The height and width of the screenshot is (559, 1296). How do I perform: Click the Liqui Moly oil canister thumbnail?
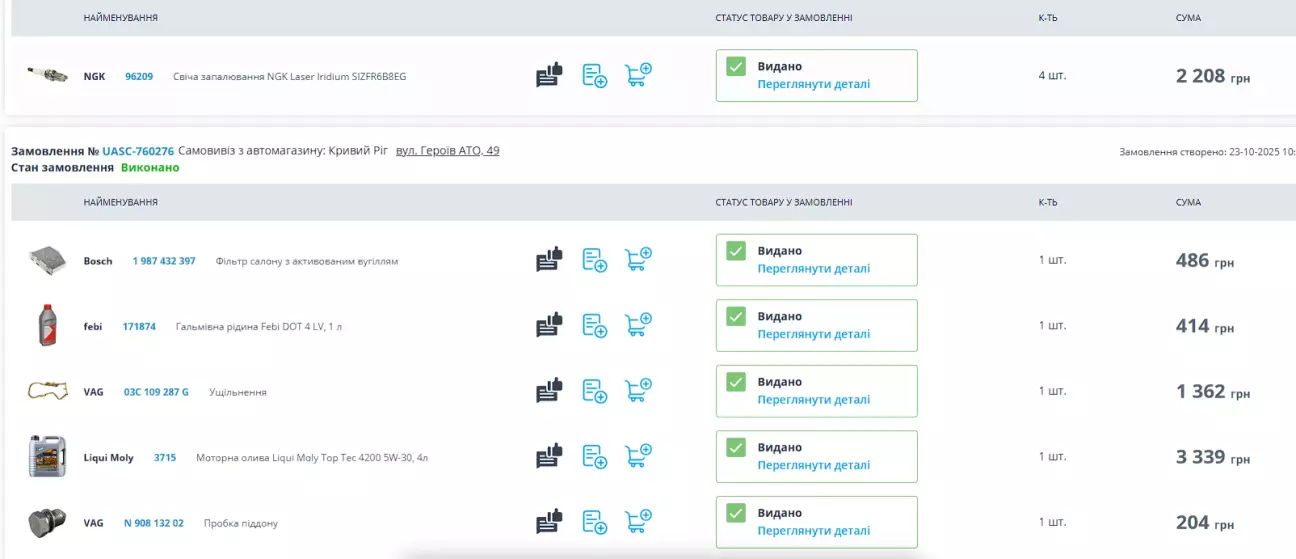point(47,456)
